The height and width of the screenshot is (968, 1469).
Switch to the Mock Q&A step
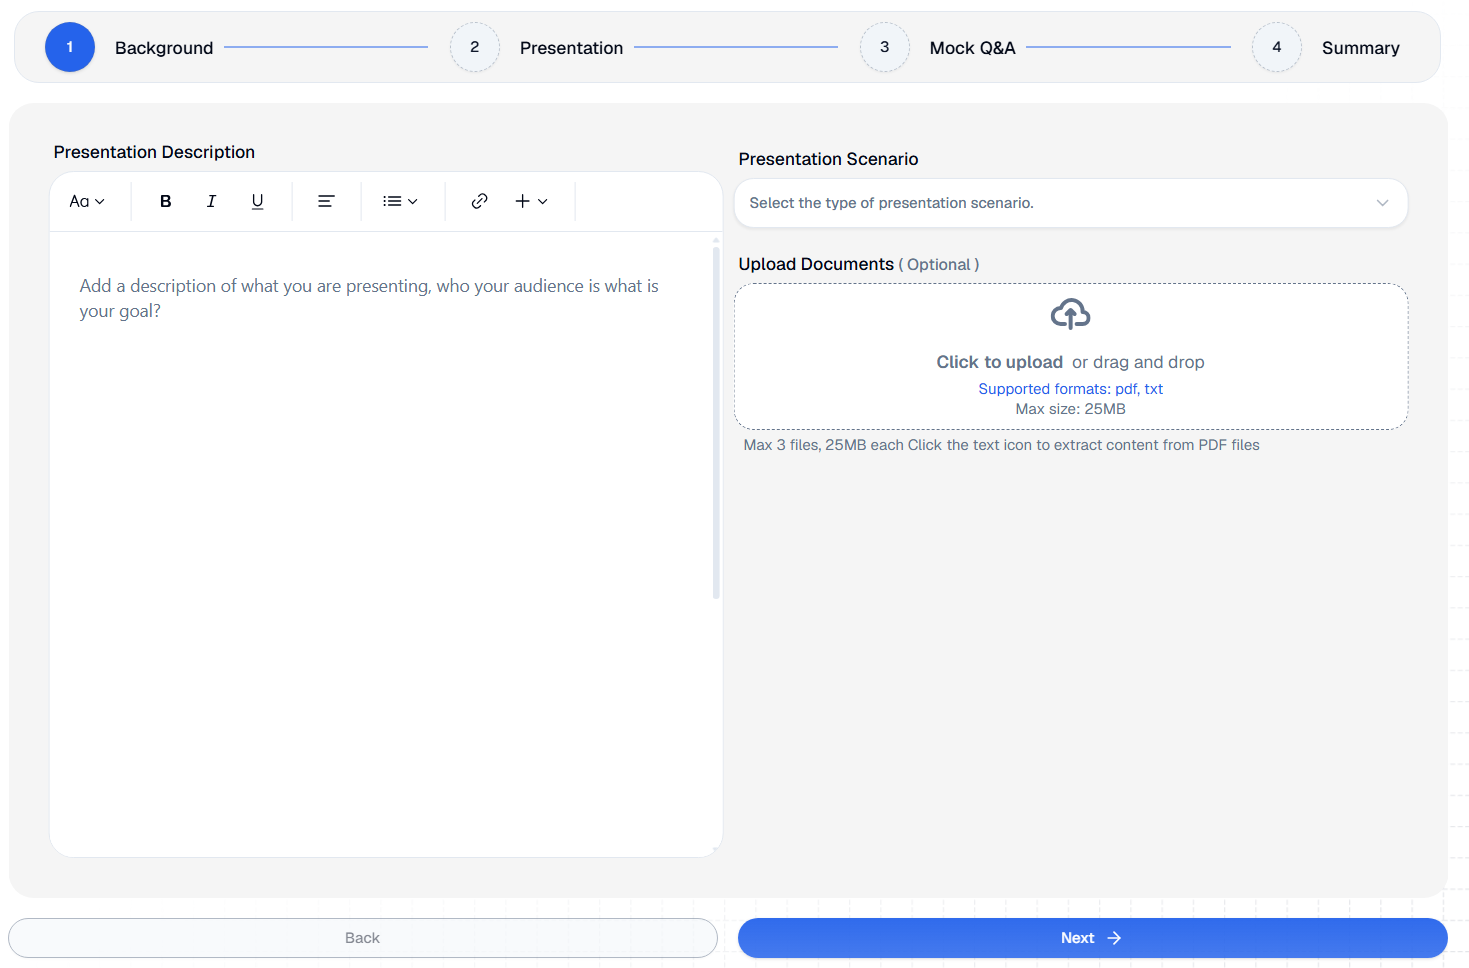point(885,47)
